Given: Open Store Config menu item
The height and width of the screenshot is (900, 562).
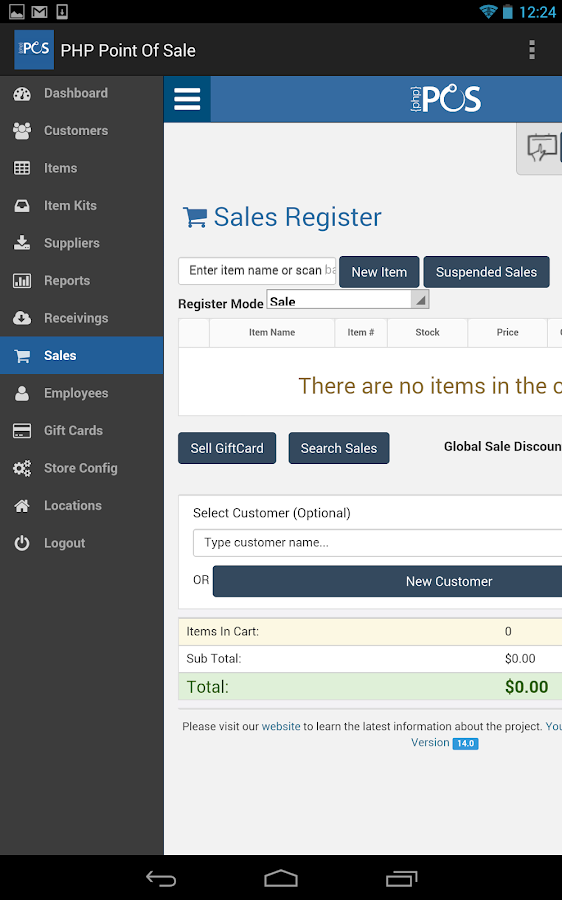Looking at the screenshot, I should click(82, 468).
